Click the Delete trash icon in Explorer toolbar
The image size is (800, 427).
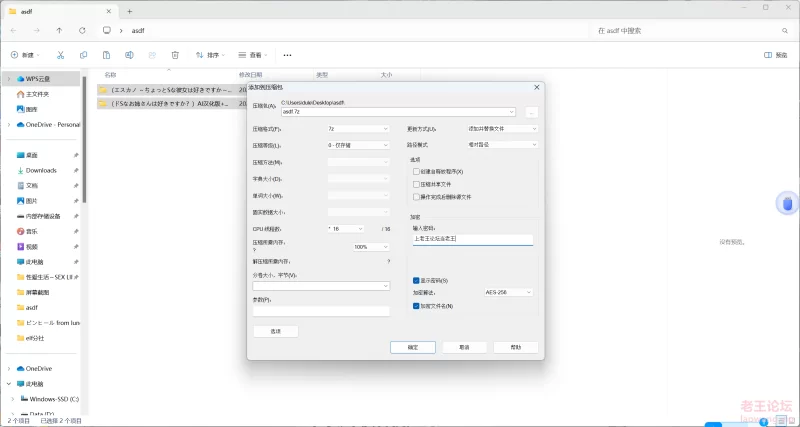(175, 55)
